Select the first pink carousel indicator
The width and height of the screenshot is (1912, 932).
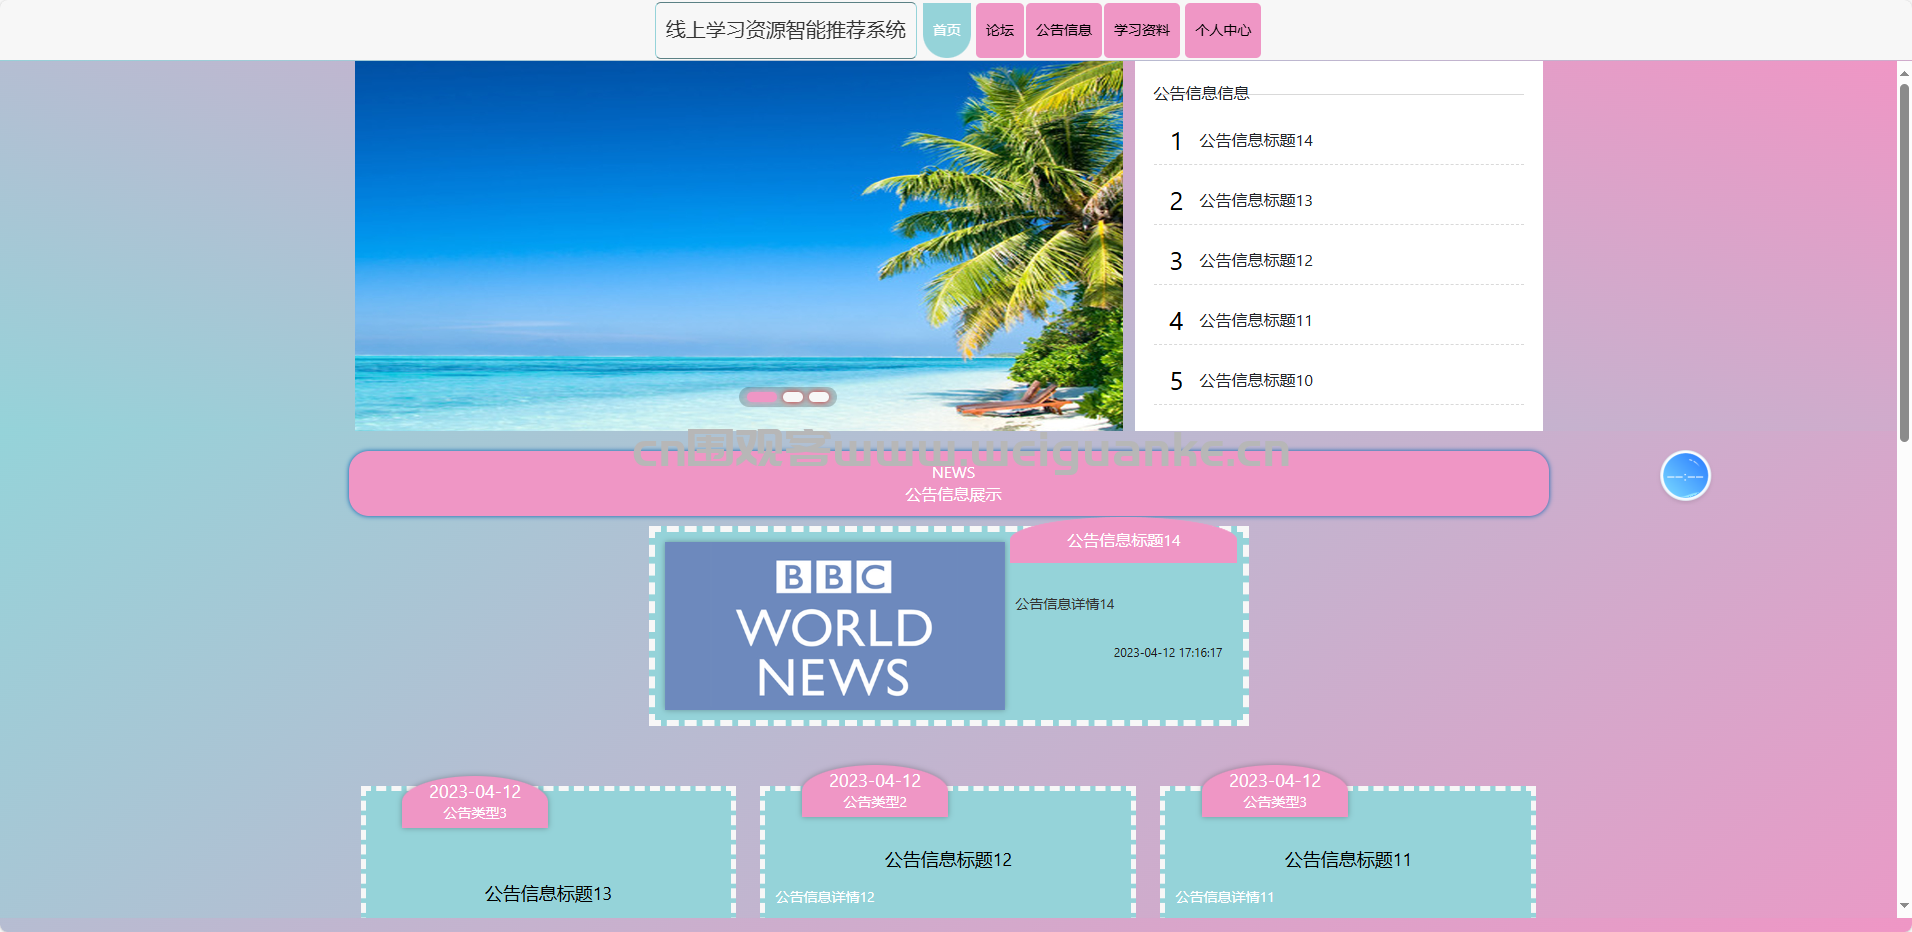pyautogui.click(x=761, y=397)
